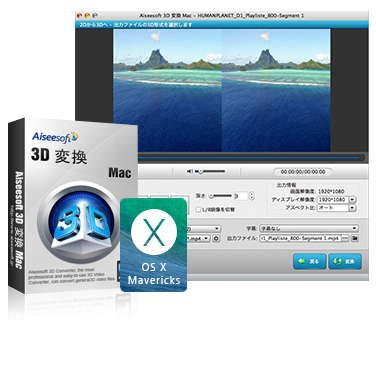This screenshot has width=376, height=365.
Task: Click the profile settings gear icon
Action: (x=216, y=238)
